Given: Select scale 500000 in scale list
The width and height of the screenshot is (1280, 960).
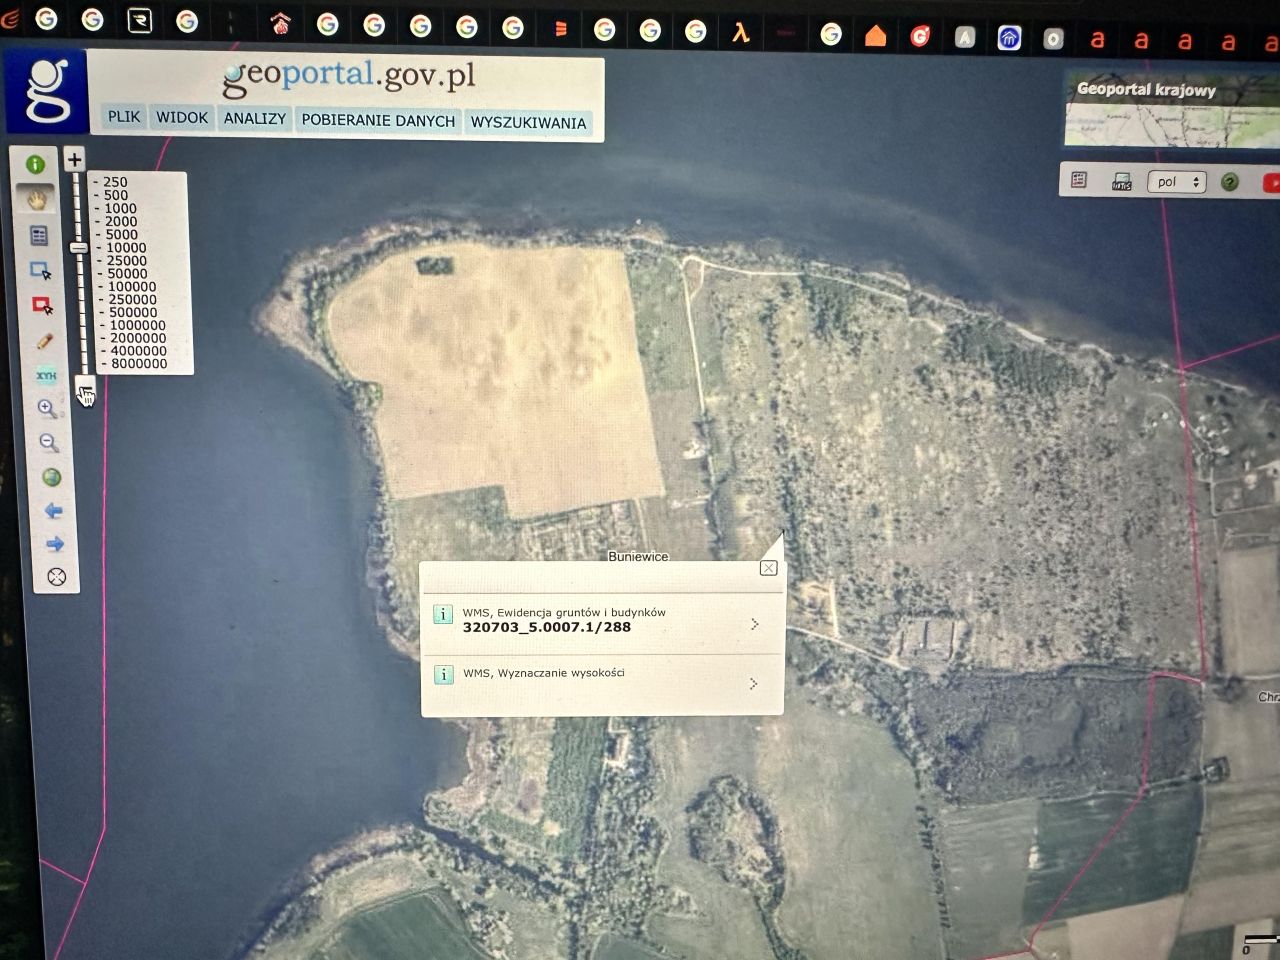Looking at the screenshot, I should click(x=133, y=313).
